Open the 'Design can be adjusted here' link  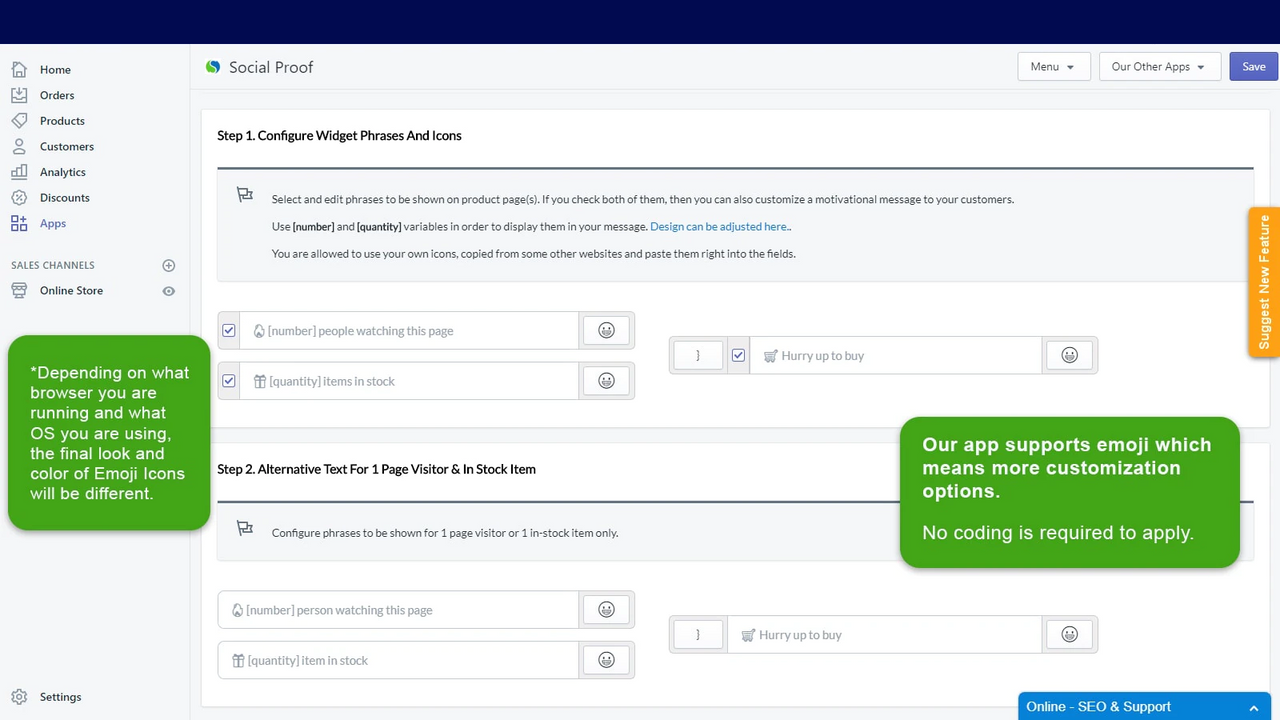tap(719, 226)
